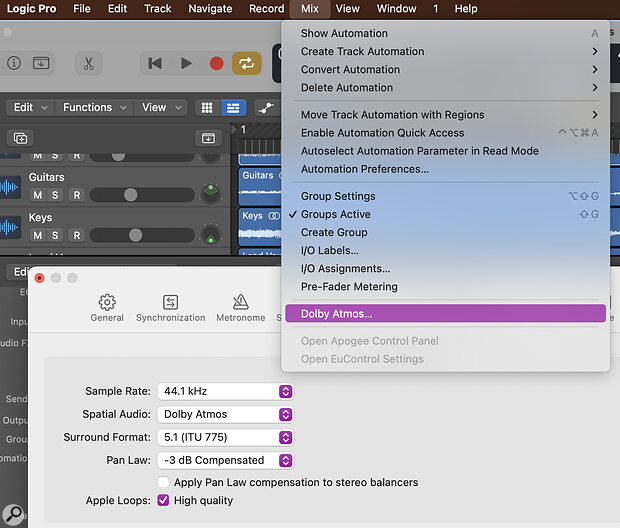The width and height of the screenshot is (620, 528).
Task: Open the File menu
Action: tap(82, 8)
